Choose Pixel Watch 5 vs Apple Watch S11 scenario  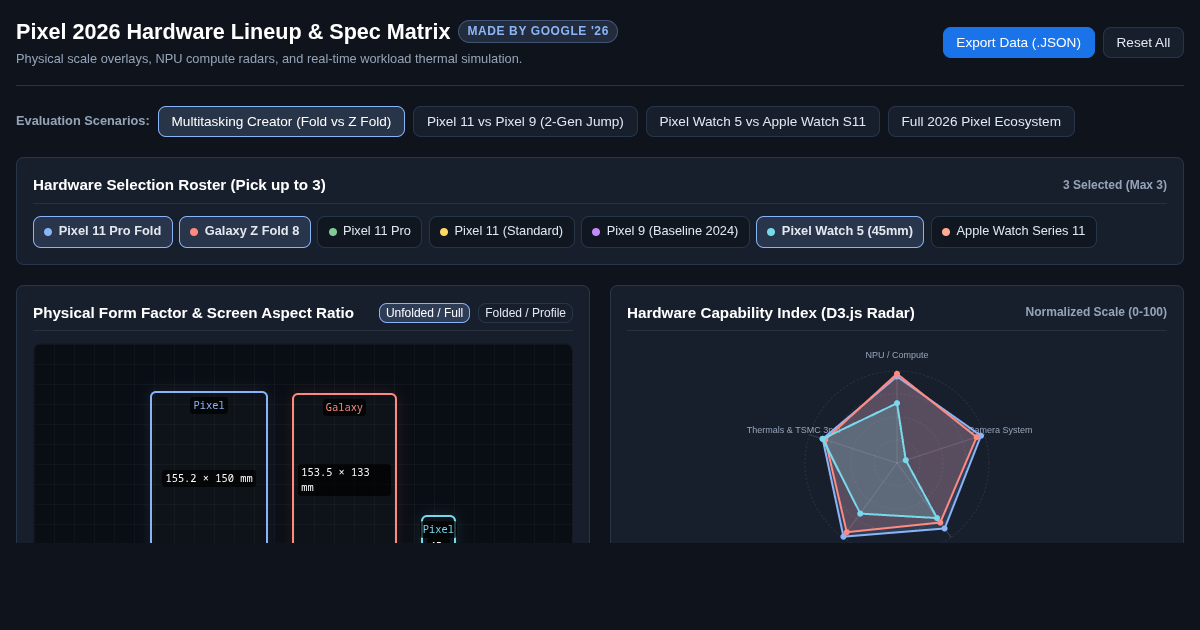pos(763,122)
